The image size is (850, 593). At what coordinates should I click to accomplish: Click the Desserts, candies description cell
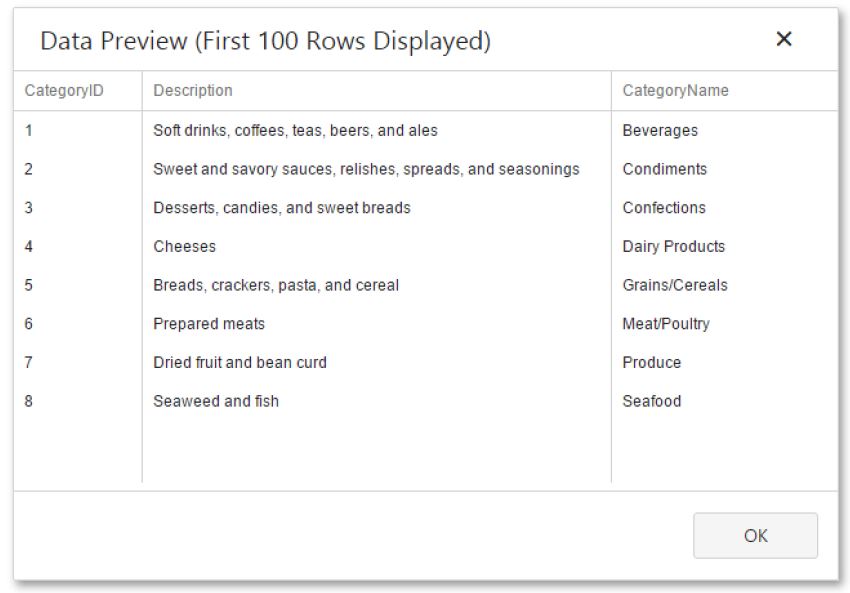(282, 208)
